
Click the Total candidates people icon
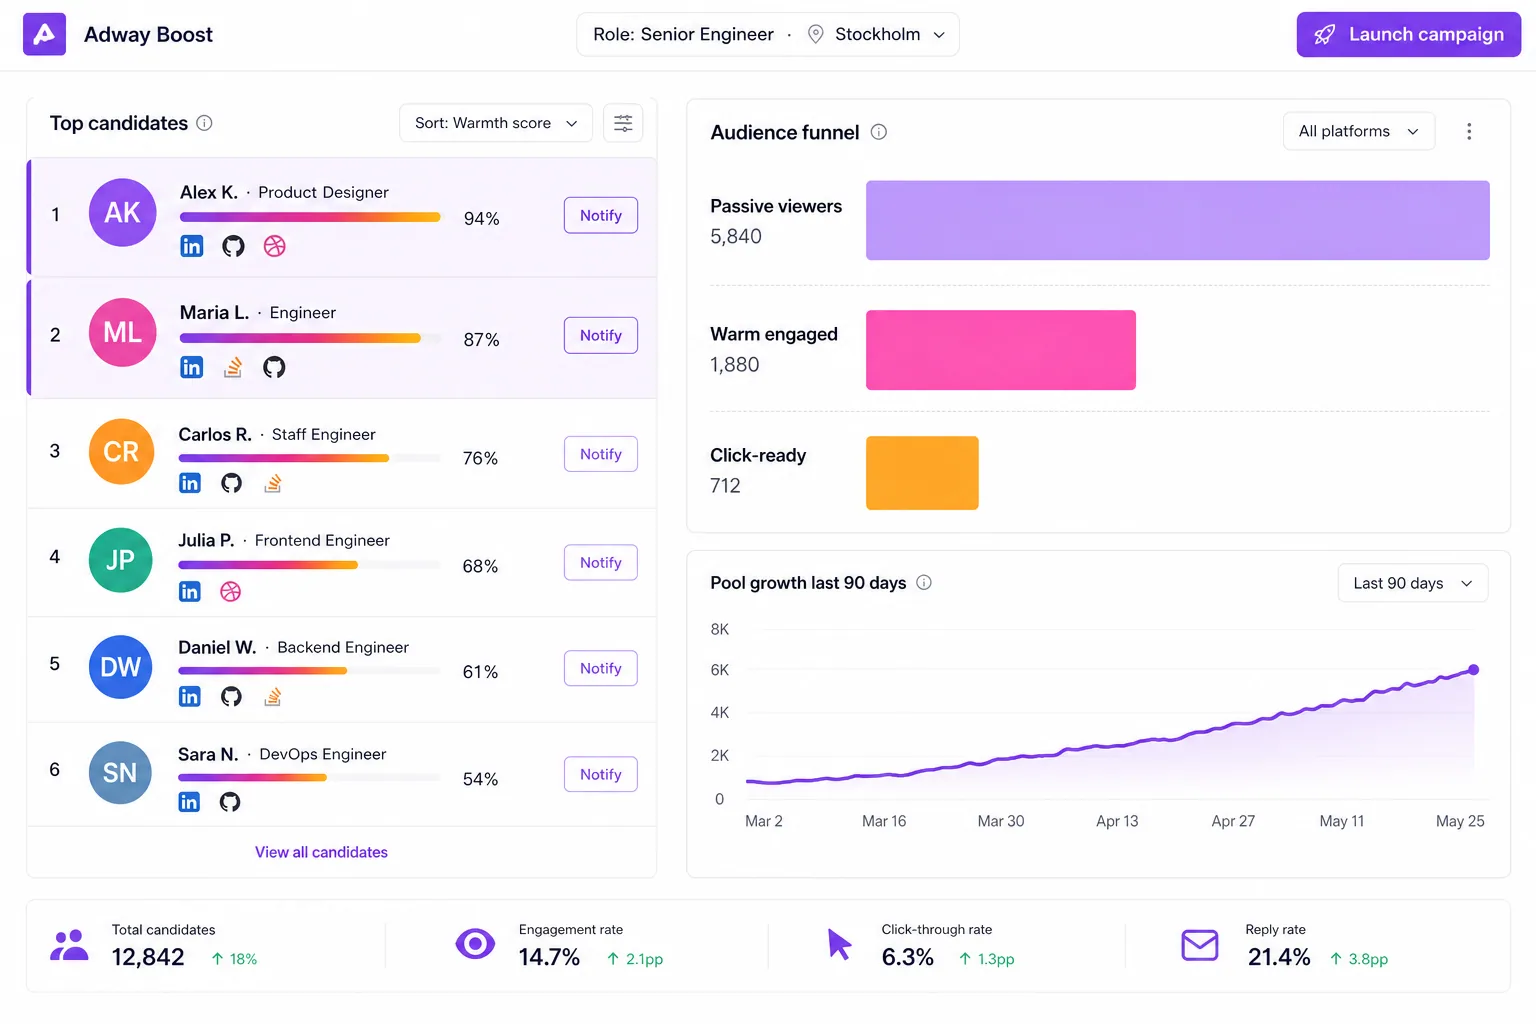69,945
